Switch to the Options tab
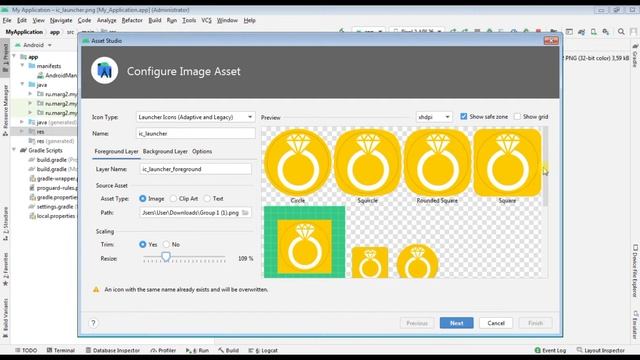Image resolution: width=640 pixels, height=360 pixels. 202,151
